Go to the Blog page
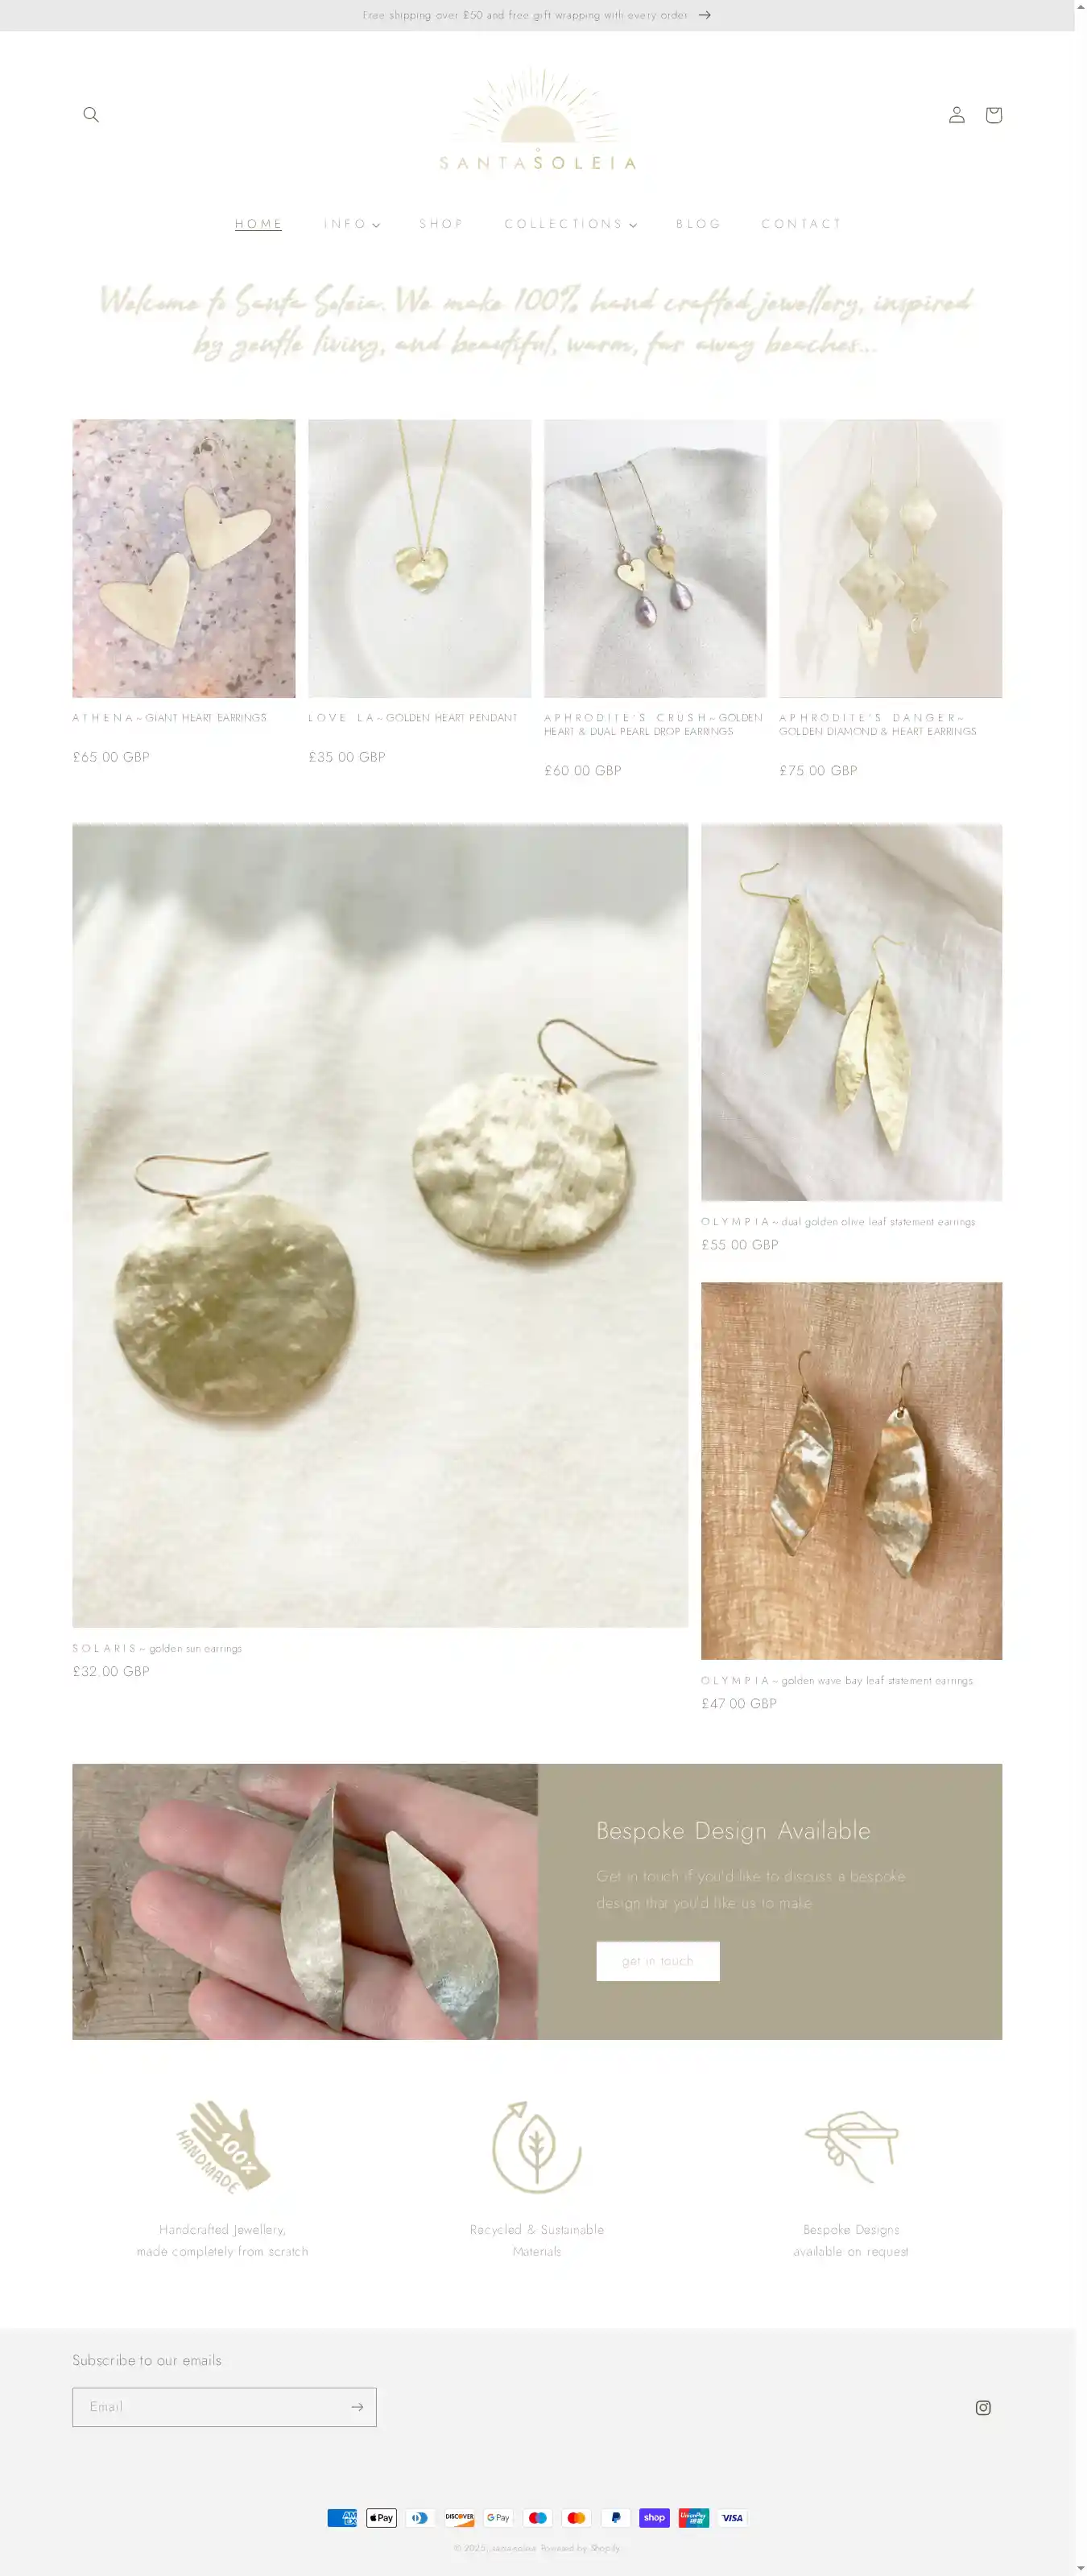The image size is (1087, 2576). tap(698, 224)
